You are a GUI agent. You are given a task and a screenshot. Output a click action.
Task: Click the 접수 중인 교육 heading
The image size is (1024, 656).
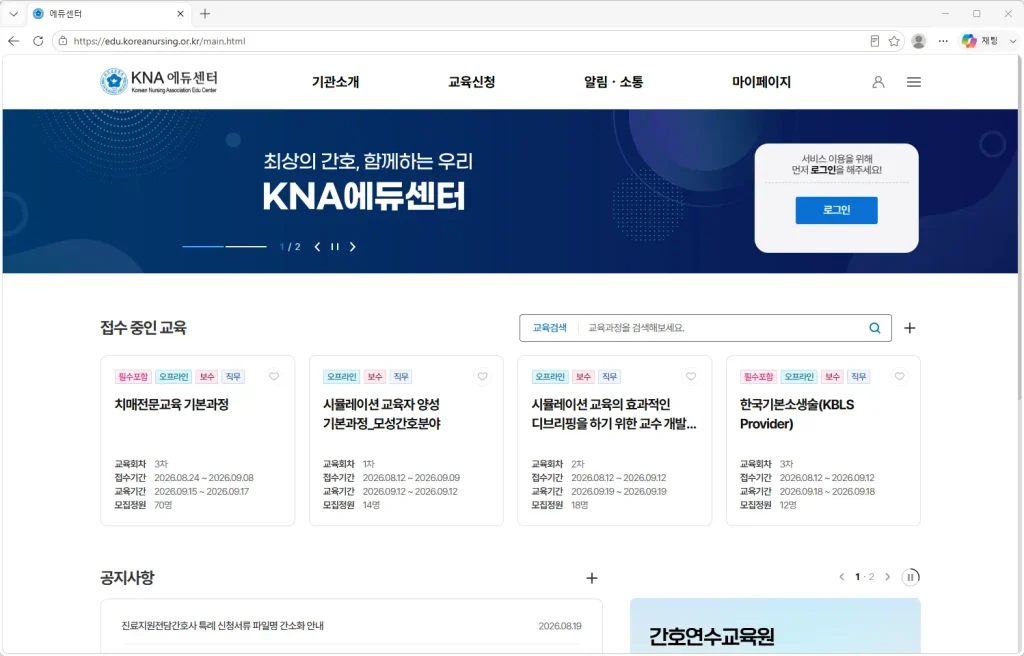click(x=144, y=327)
